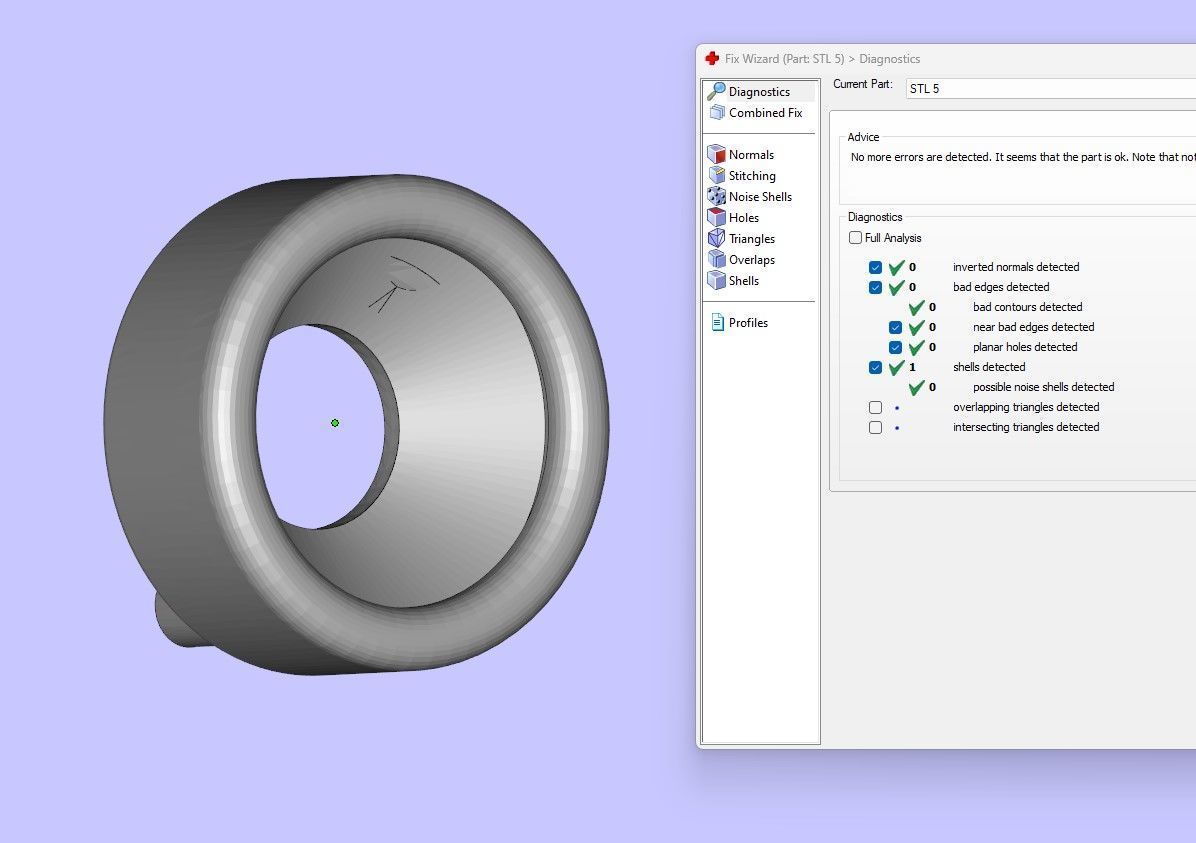
Task: Uncheck shells detected checkbox
Action: (875, 367)
